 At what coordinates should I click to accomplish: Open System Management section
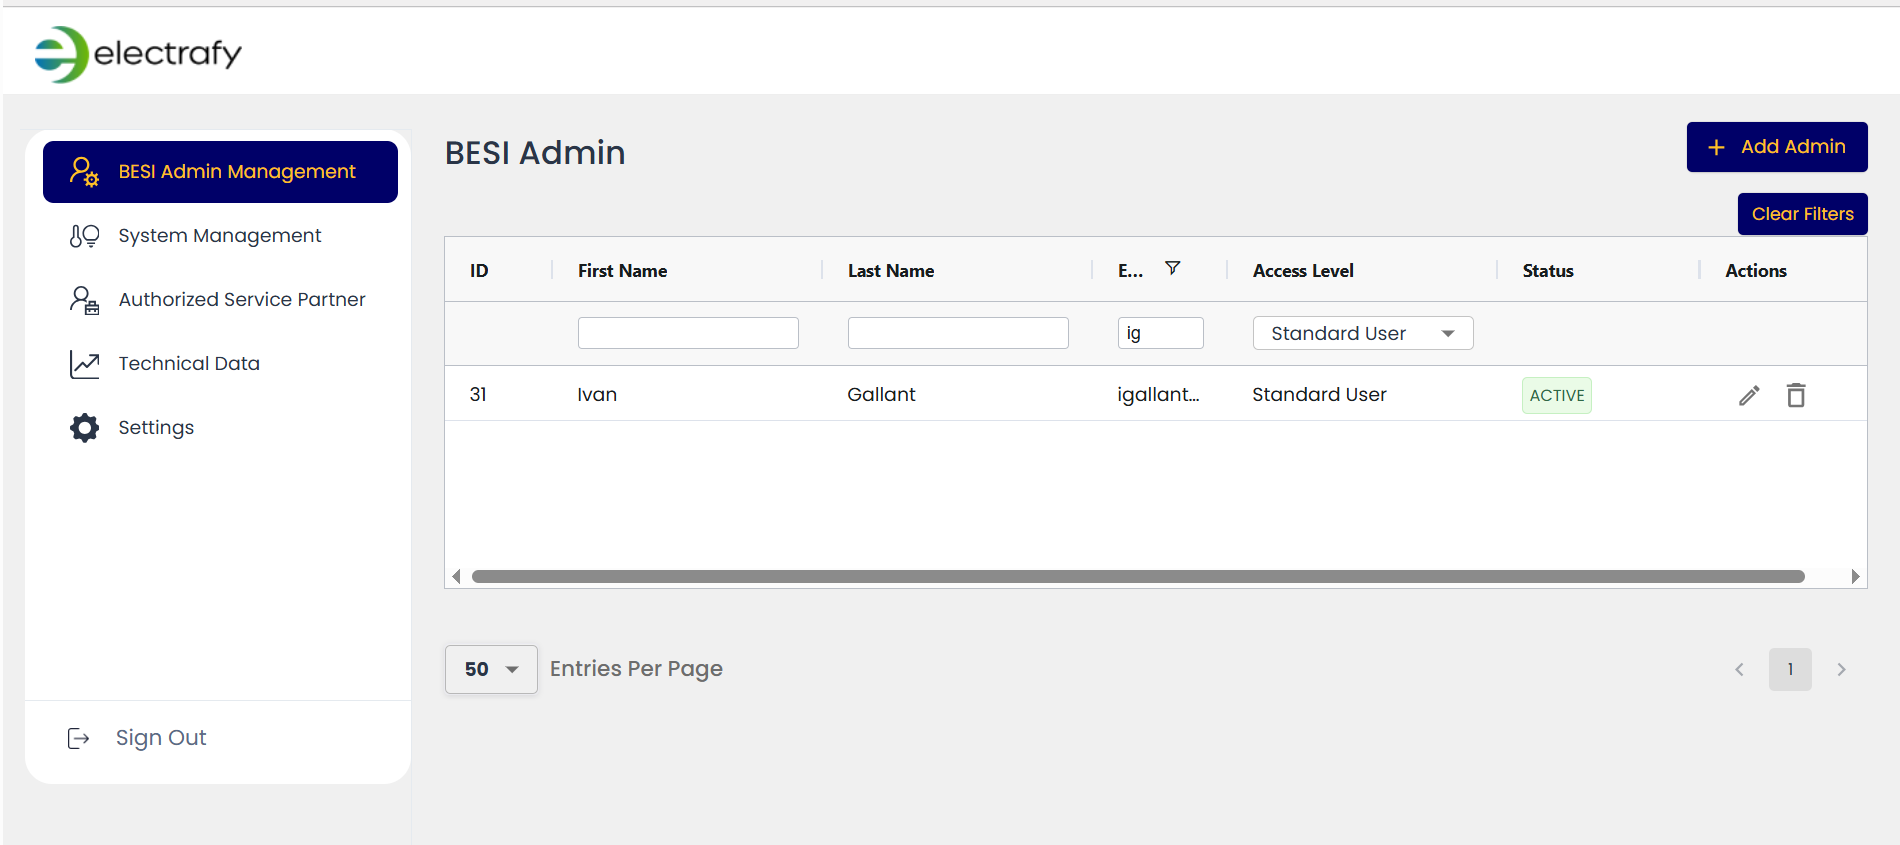(x=220, y=236)
